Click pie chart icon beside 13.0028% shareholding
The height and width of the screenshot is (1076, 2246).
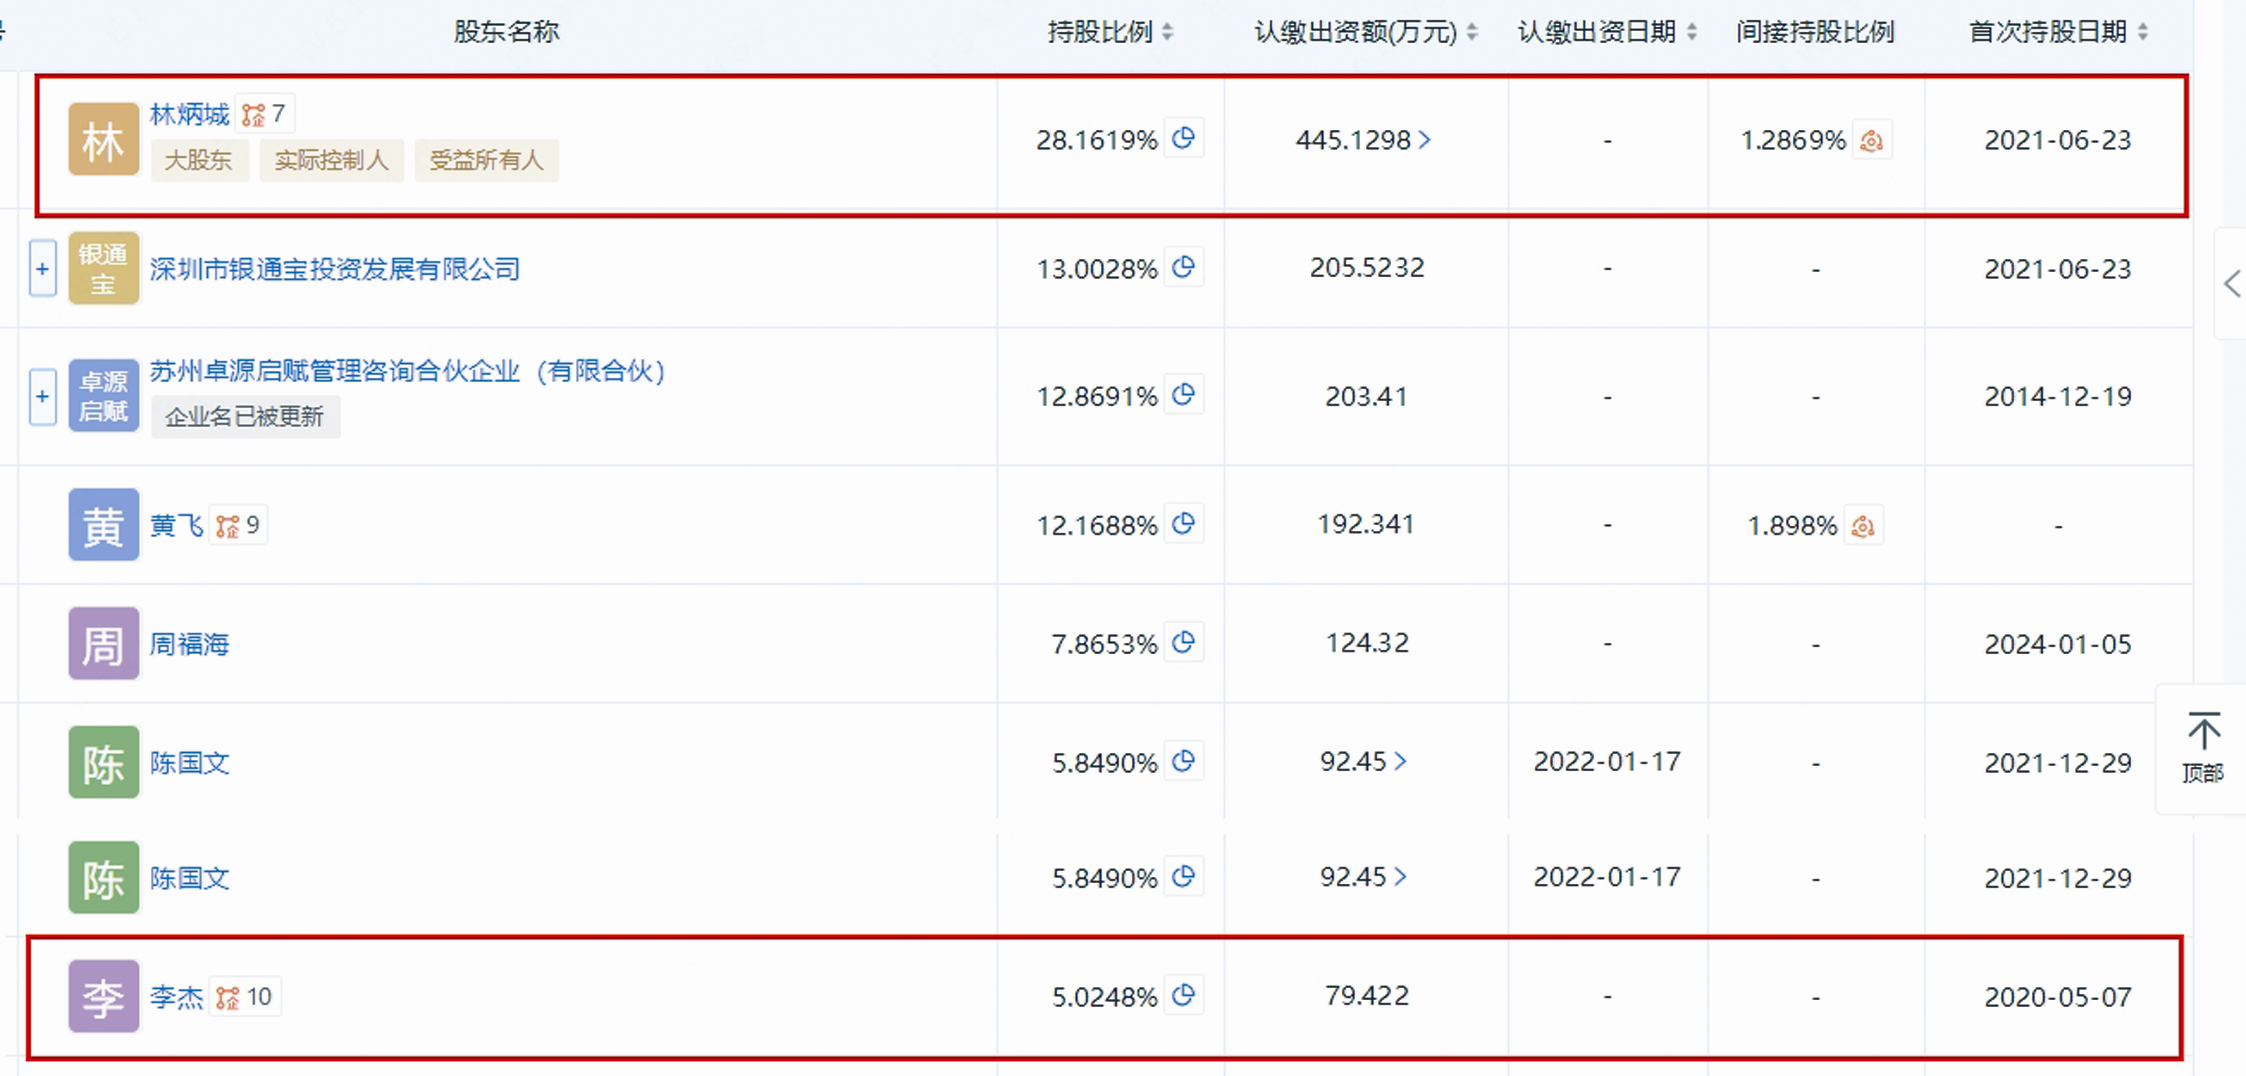coord(1183,267)
